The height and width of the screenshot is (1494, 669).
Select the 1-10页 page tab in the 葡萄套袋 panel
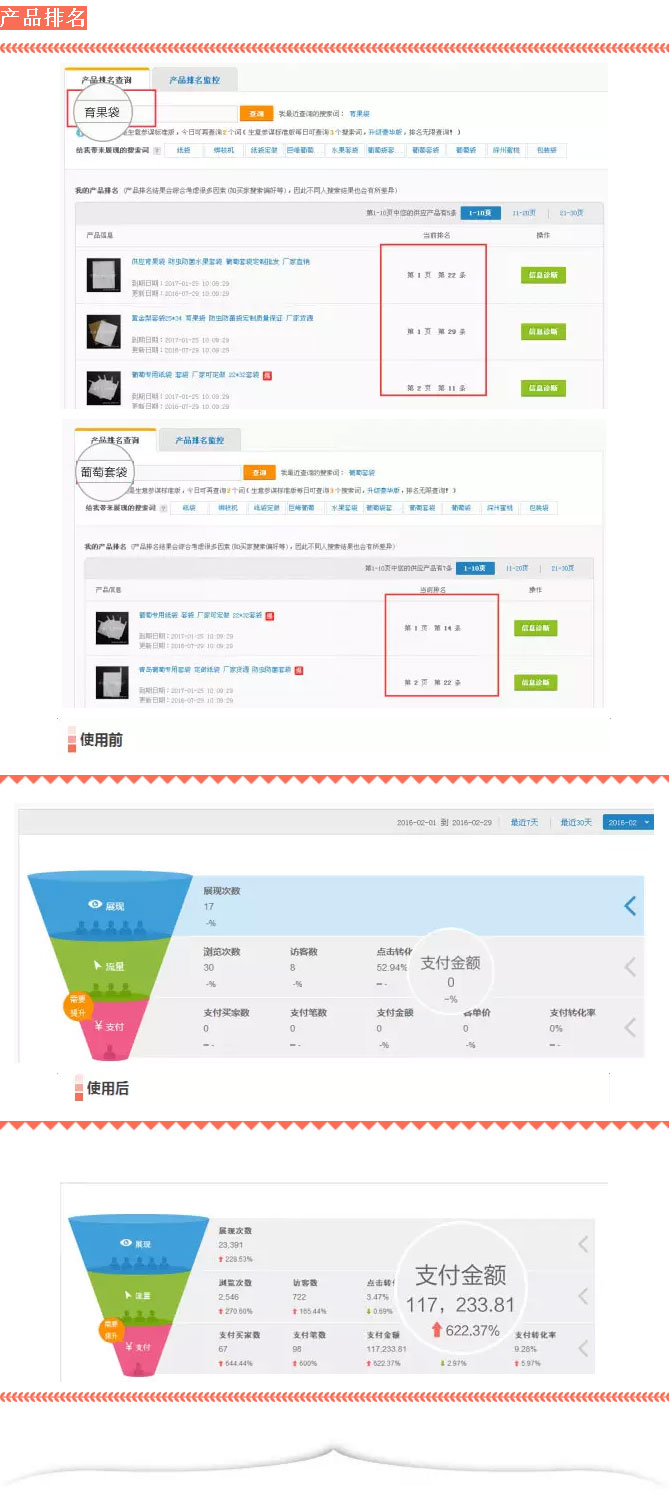[x=476, y=568]
